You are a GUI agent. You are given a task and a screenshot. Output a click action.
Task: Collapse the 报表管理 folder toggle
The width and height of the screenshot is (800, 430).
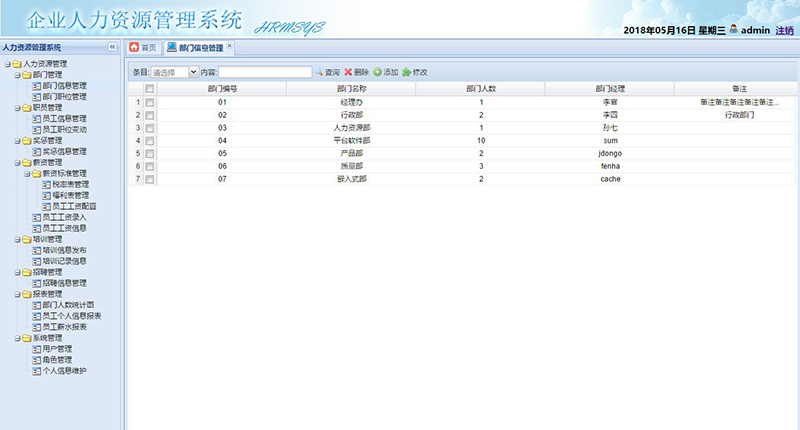click(17, 294)
